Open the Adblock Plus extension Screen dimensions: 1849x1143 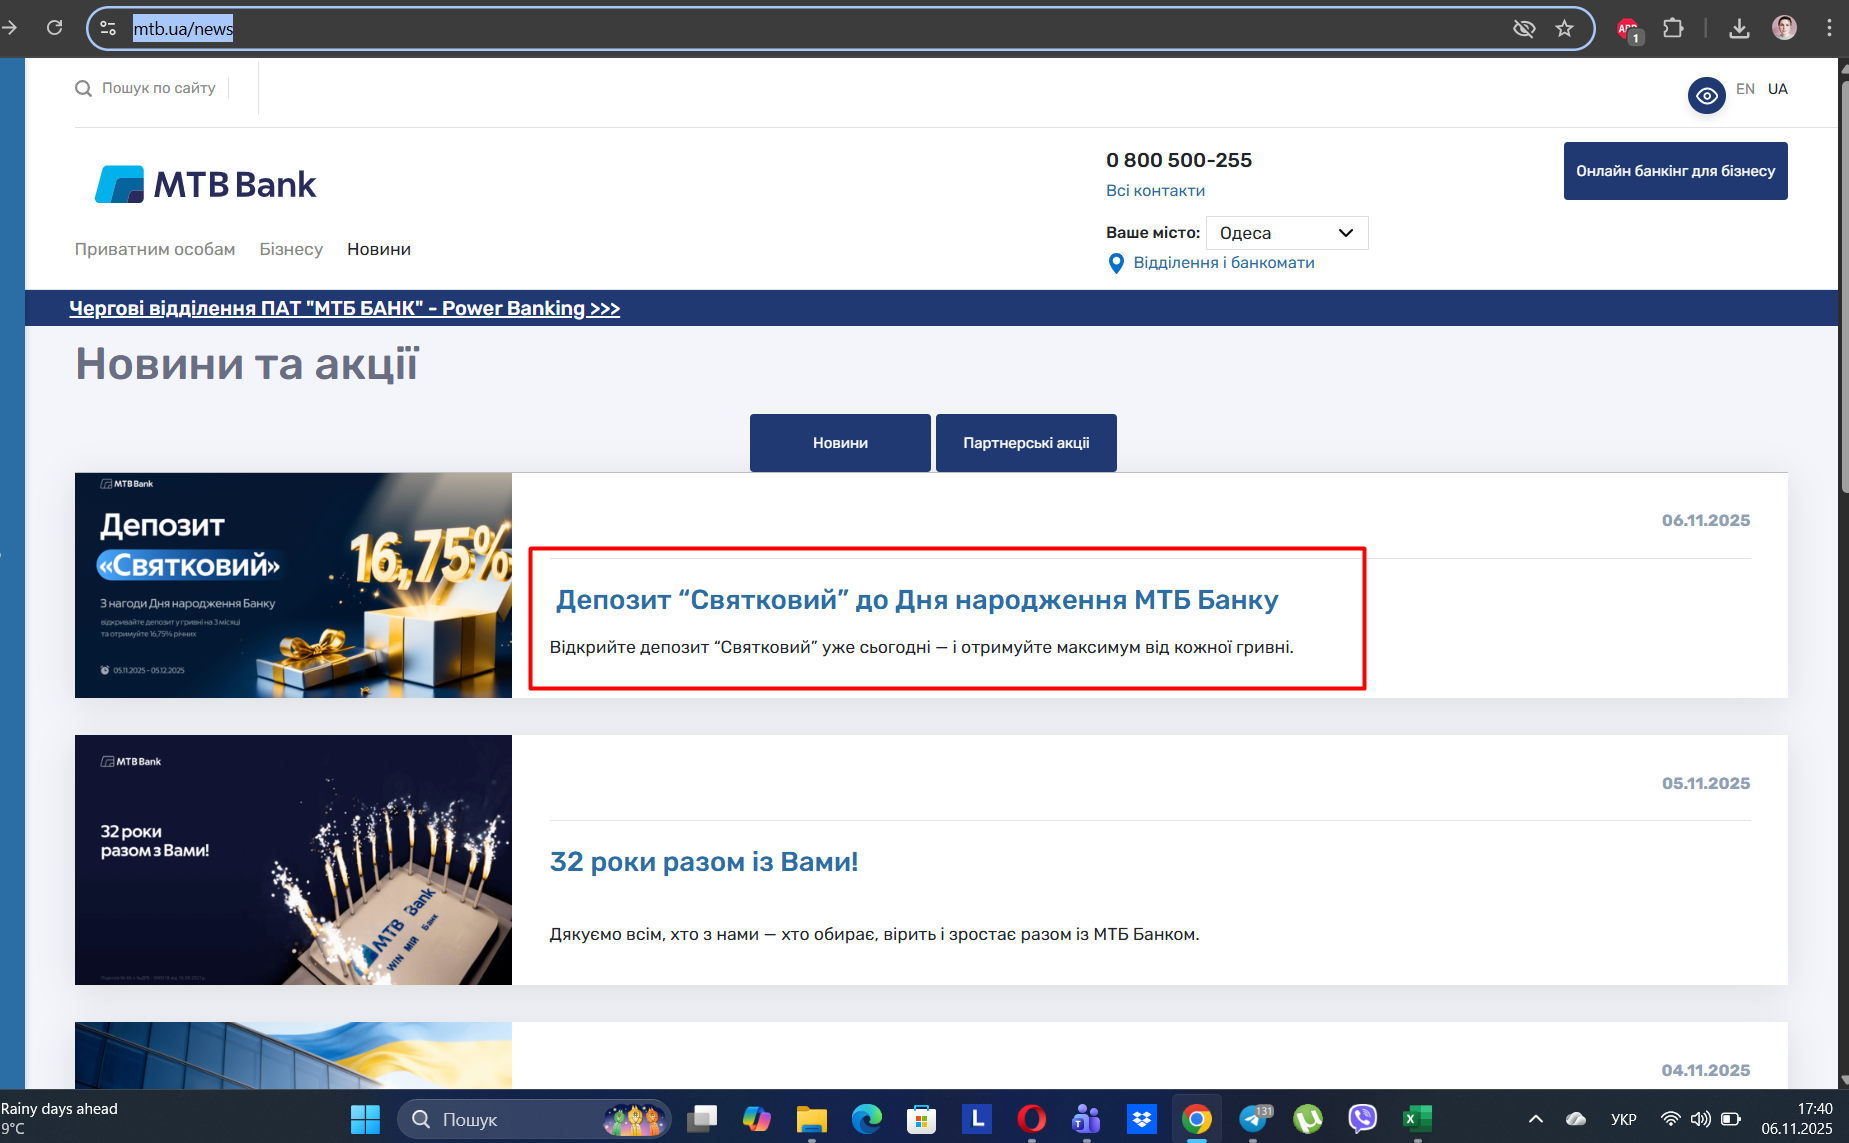coord(1629,29)
